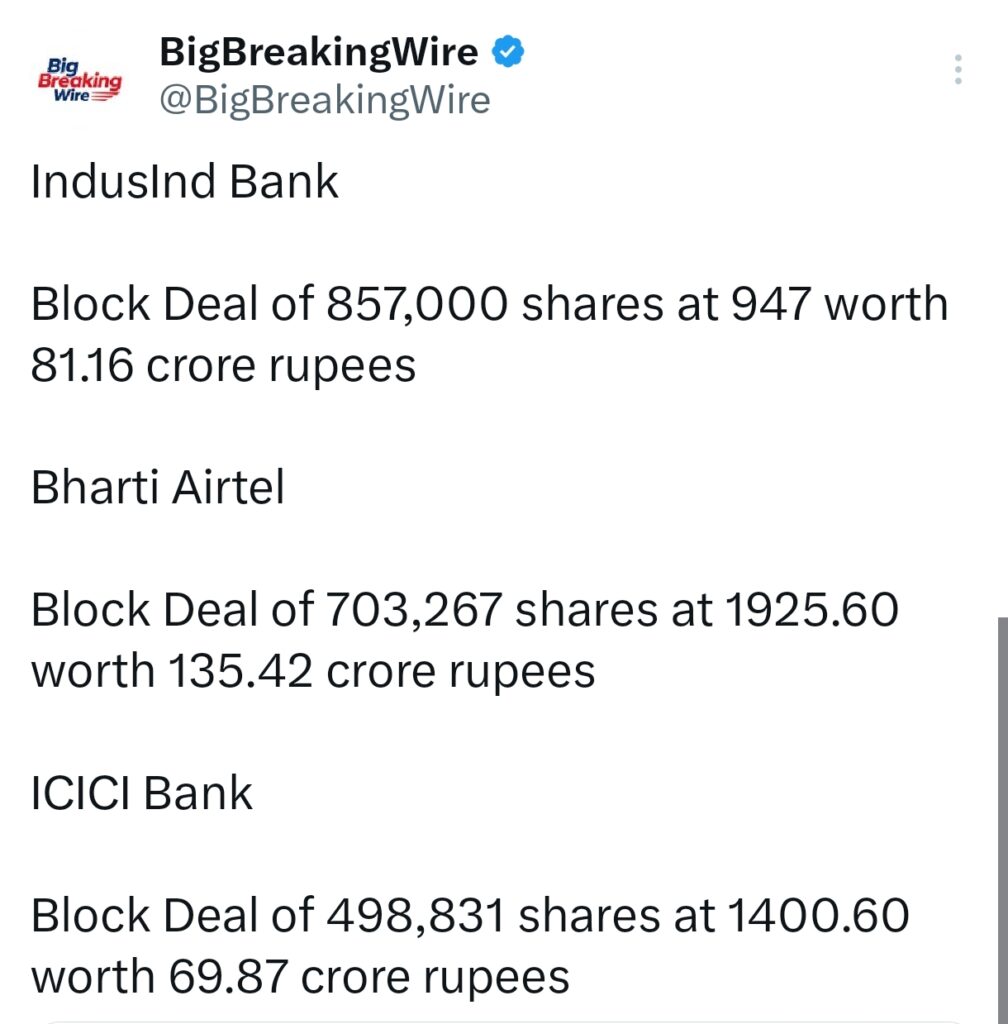
Task: Select the IndusInd Bank text line
Action: [186, 182]
